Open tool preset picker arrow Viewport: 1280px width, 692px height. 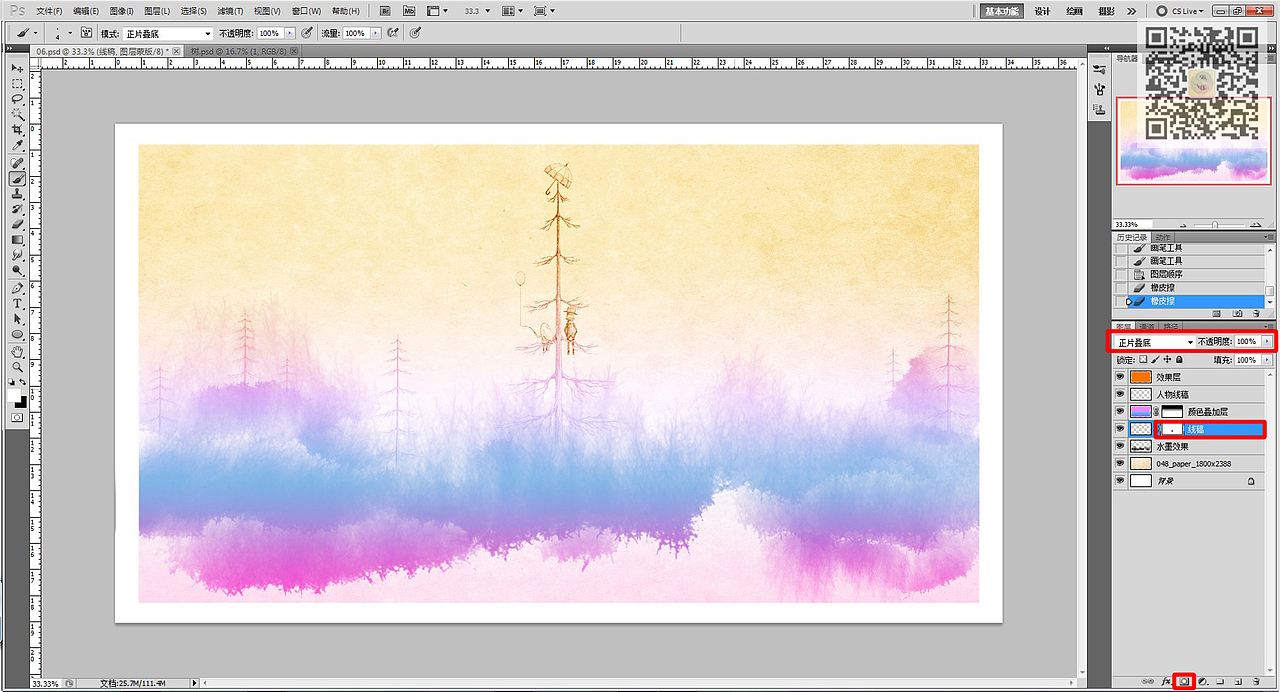pos(37,33)
